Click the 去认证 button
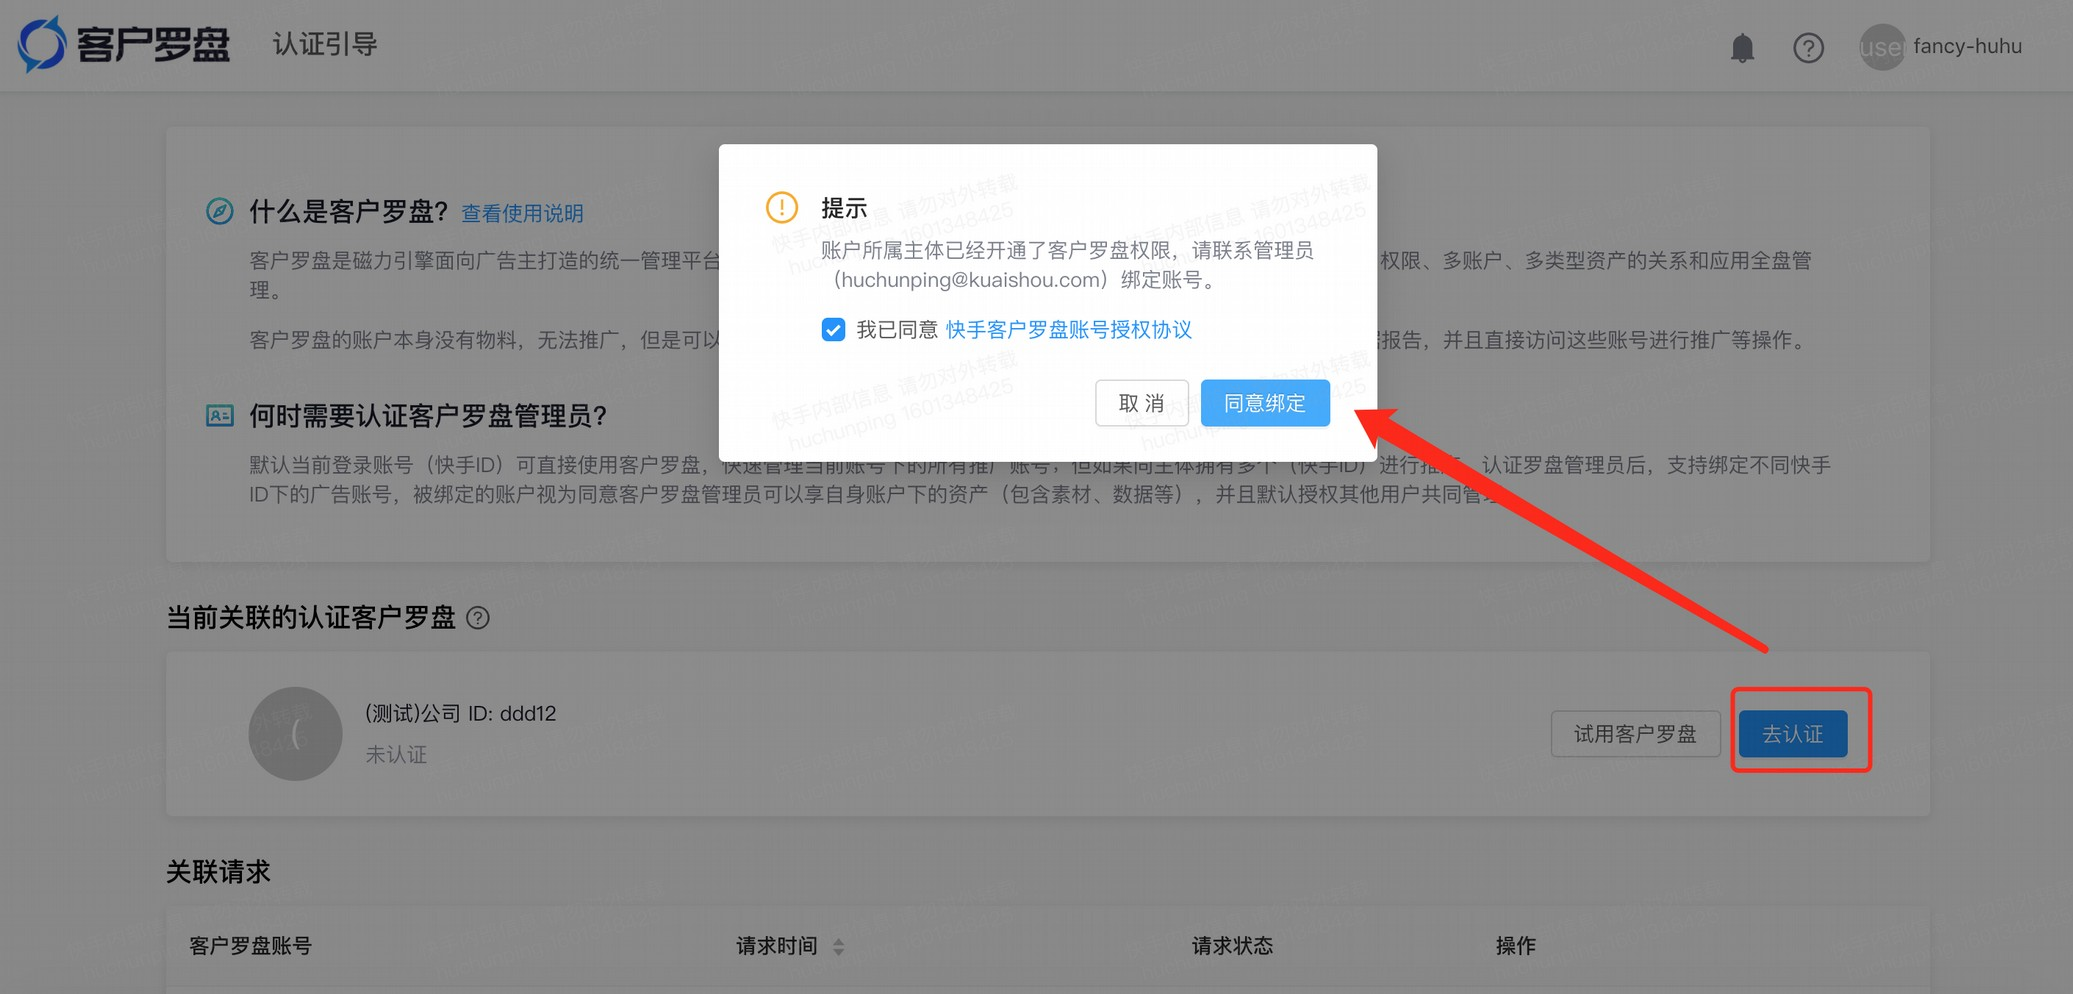Viewport: 2073px width, 994px height. pyautogui.click(x=1794, y=733)
